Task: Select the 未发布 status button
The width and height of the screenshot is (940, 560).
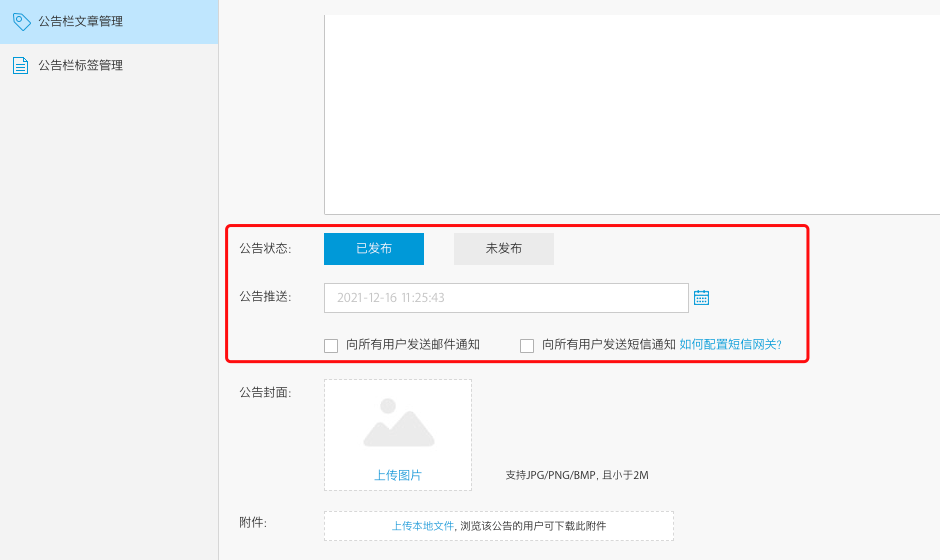Action: pyautogui.click(x=504, y=249)
